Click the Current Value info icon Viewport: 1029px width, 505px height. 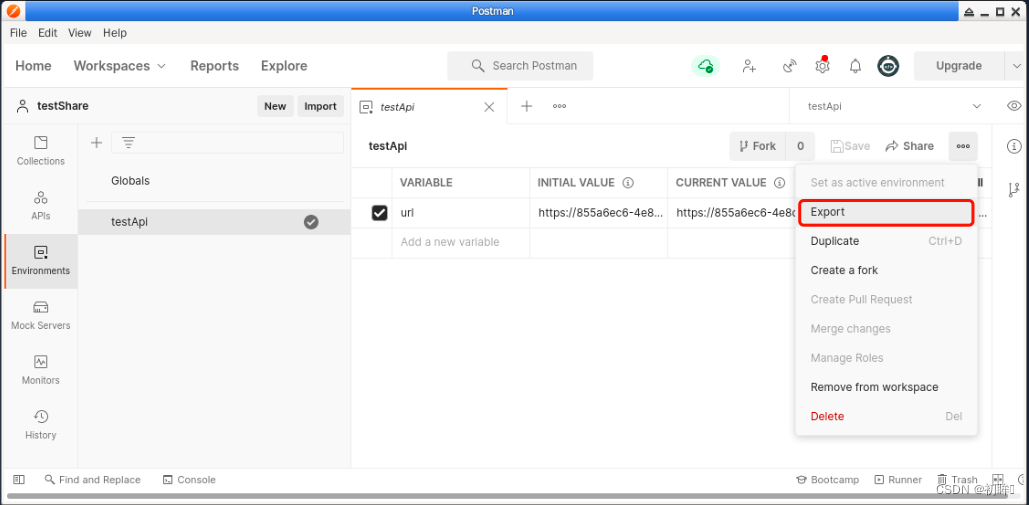coord(780,182)
